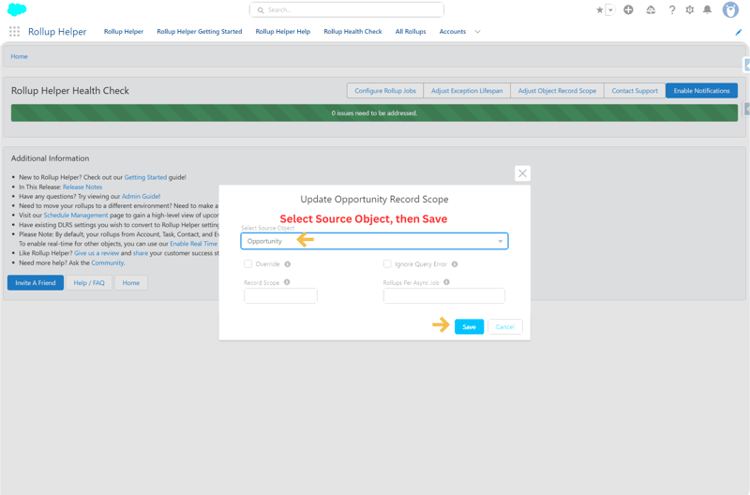This screenshot has width=750, height=495.
Task: Click the Salesforce cloud logo
Action: coord(17,9)
